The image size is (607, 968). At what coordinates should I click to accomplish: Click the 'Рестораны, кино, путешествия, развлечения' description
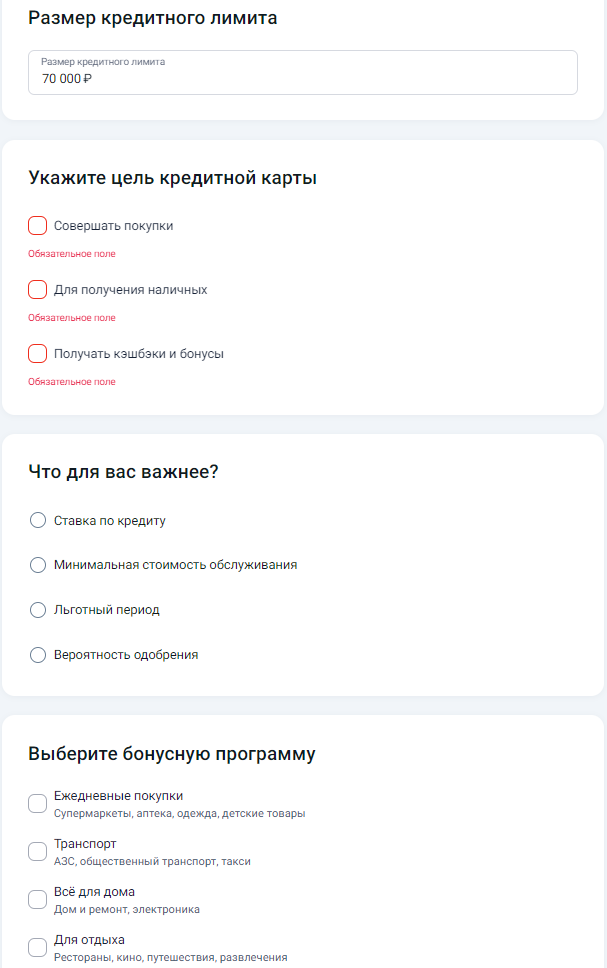(170, 958)
